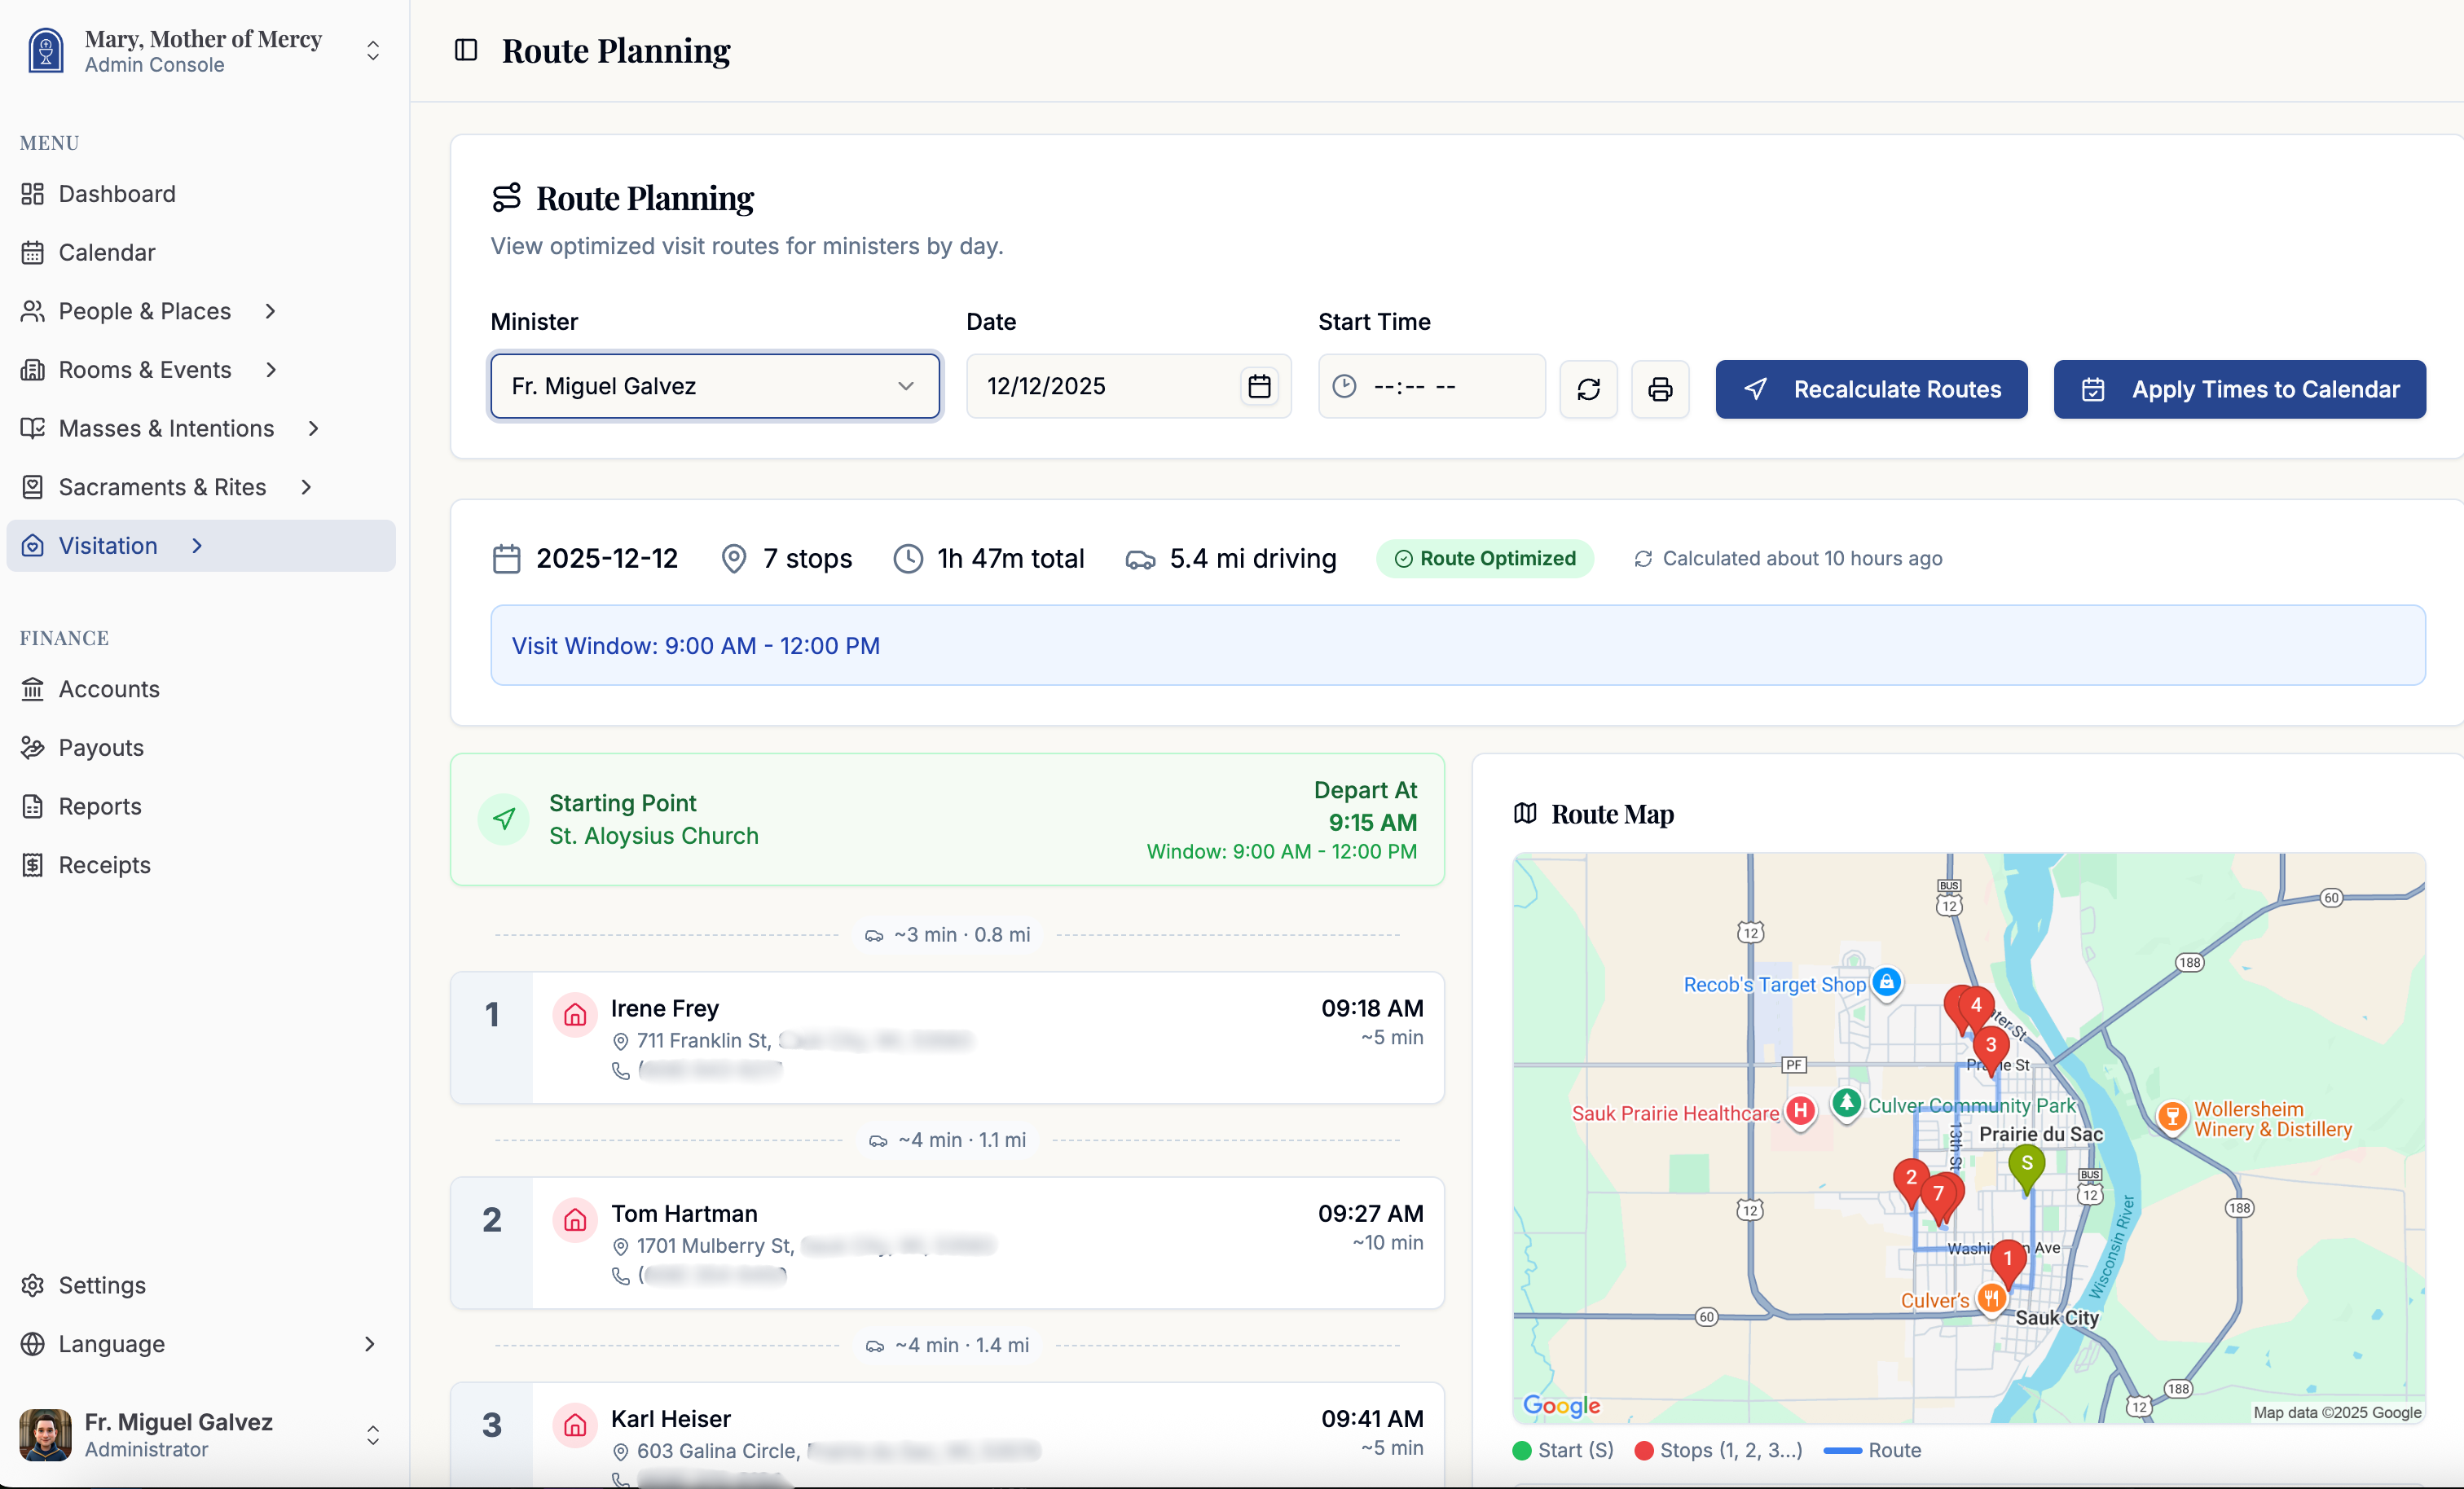Toggle the sidebar panel icon
Screen dimensions: 2464x1489
466,50
